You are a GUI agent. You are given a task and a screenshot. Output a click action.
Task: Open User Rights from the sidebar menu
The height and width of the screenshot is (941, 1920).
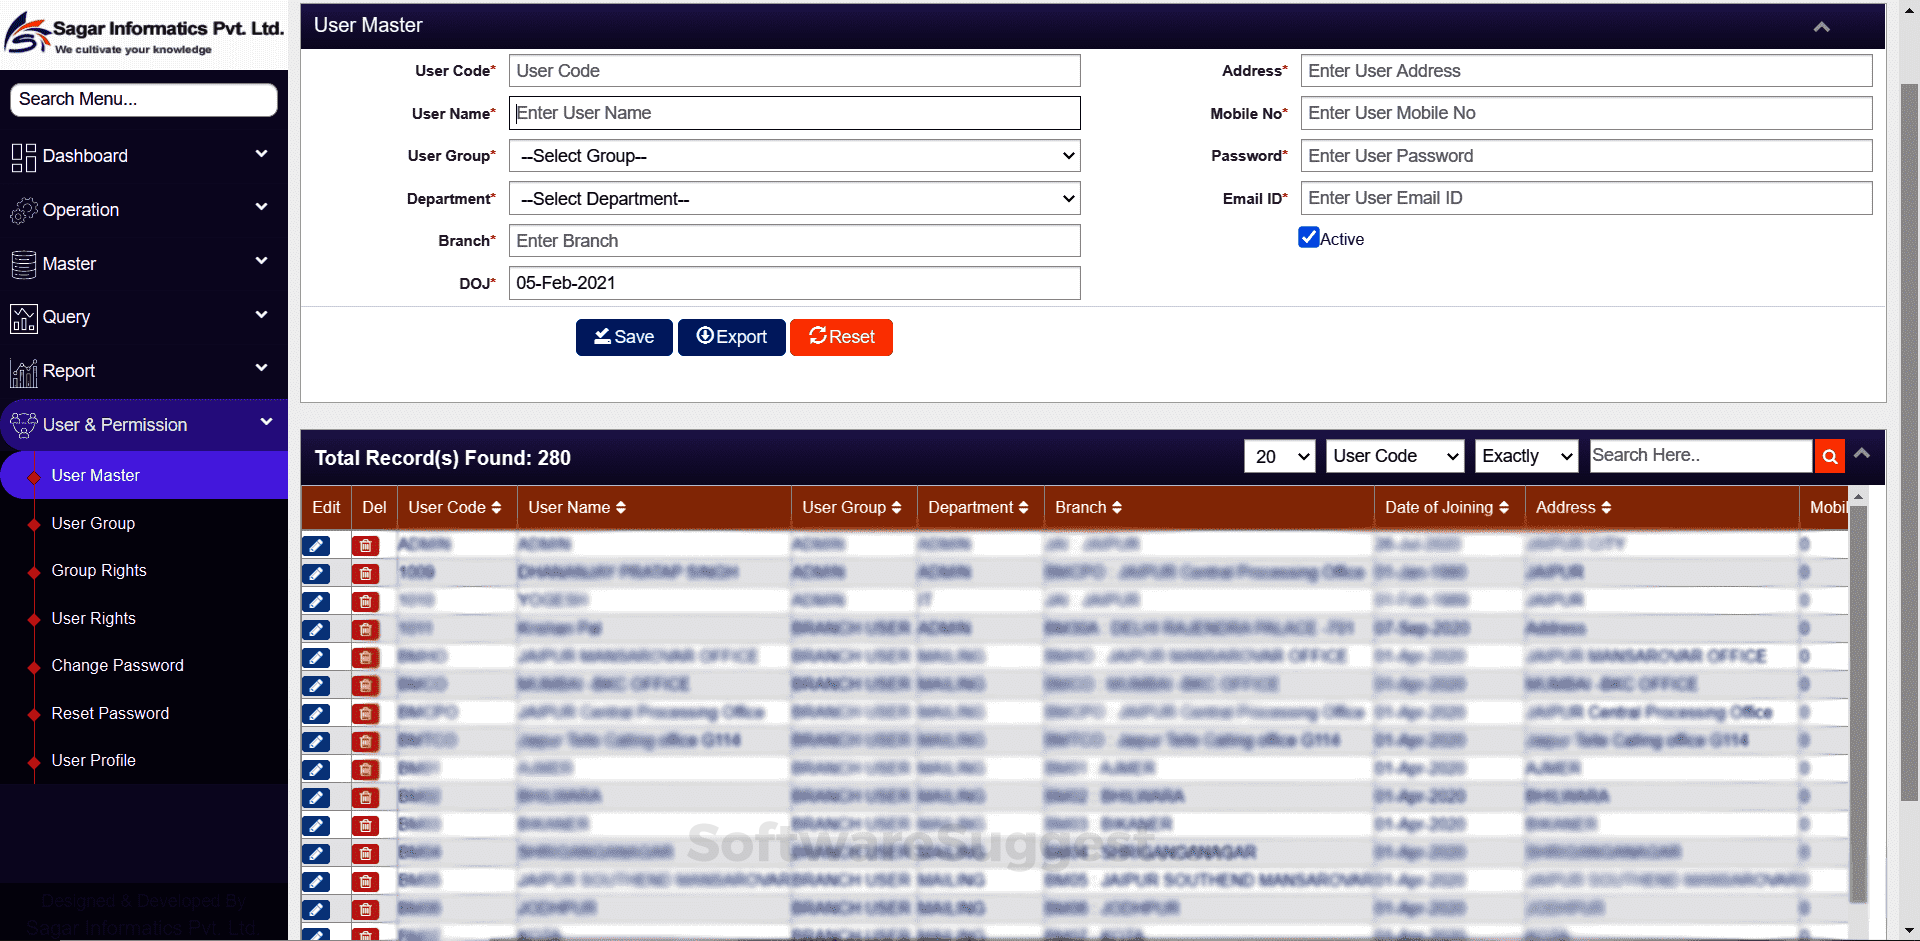tap(93, 618)
